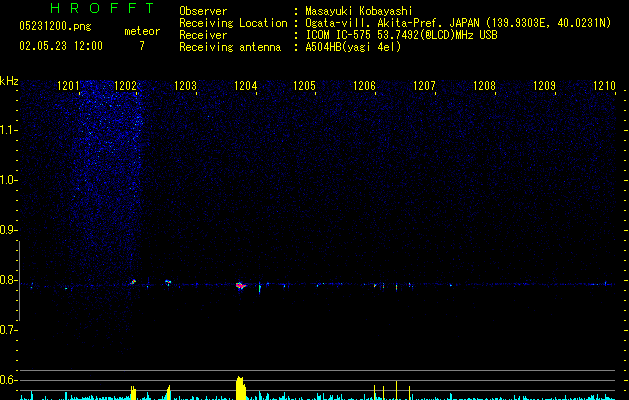Click the 0.7 kHz axis label
This screenshot has width=629, height=400.
tap(8, 330)
